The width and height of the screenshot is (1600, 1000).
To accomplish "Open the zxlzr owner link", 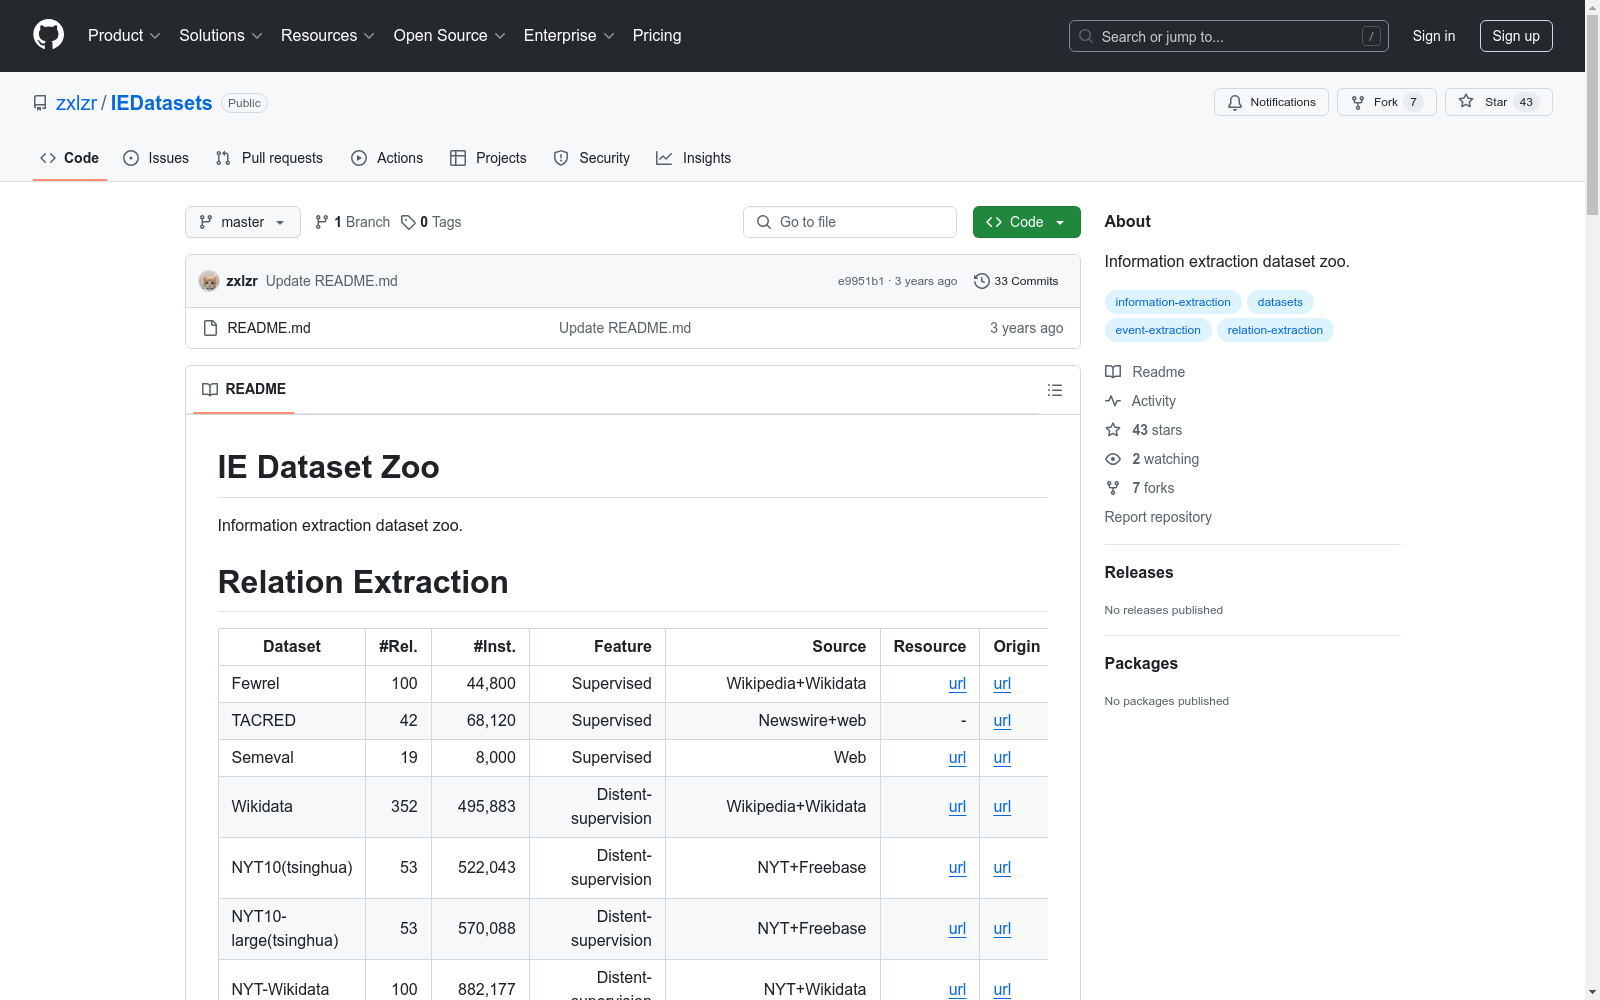I will (x=76, y=103).
